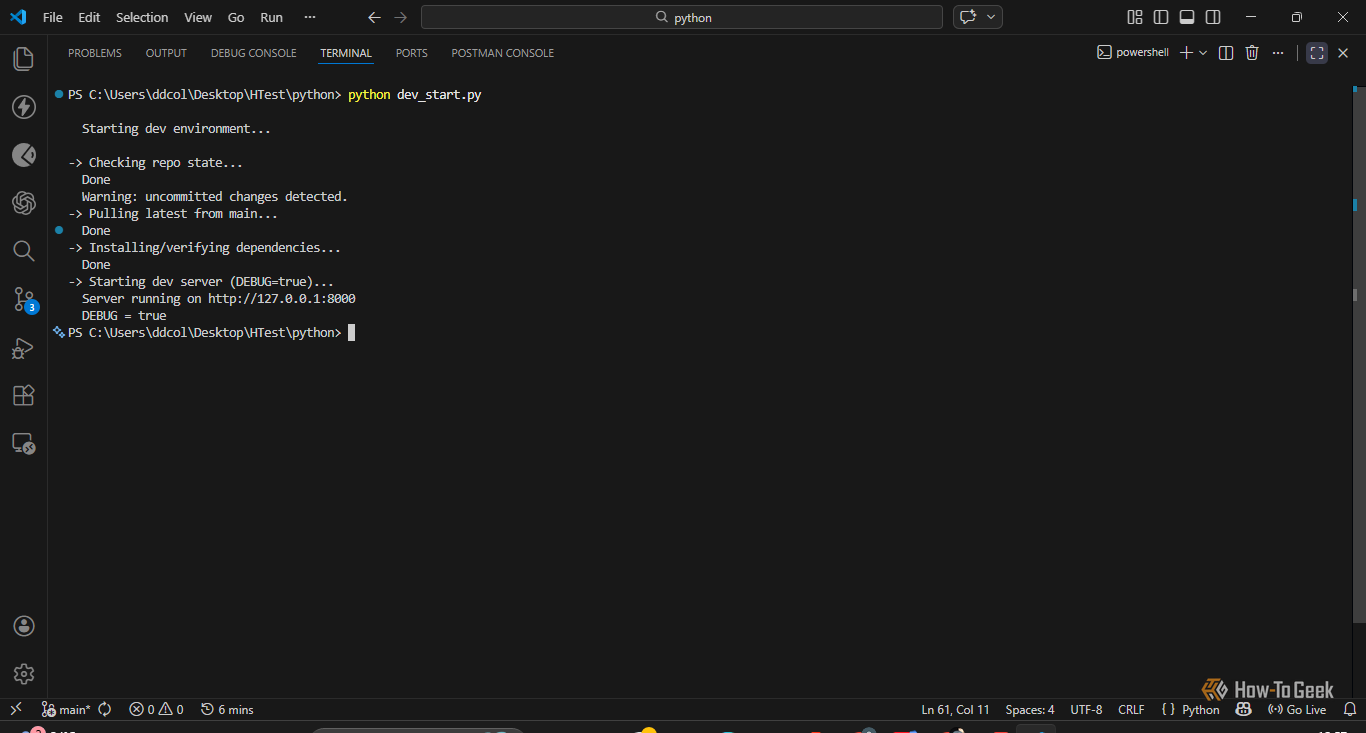Open the Remote Explorer view
The image size is (1366, 733).
pyautogui.click(x=23, y=443)
